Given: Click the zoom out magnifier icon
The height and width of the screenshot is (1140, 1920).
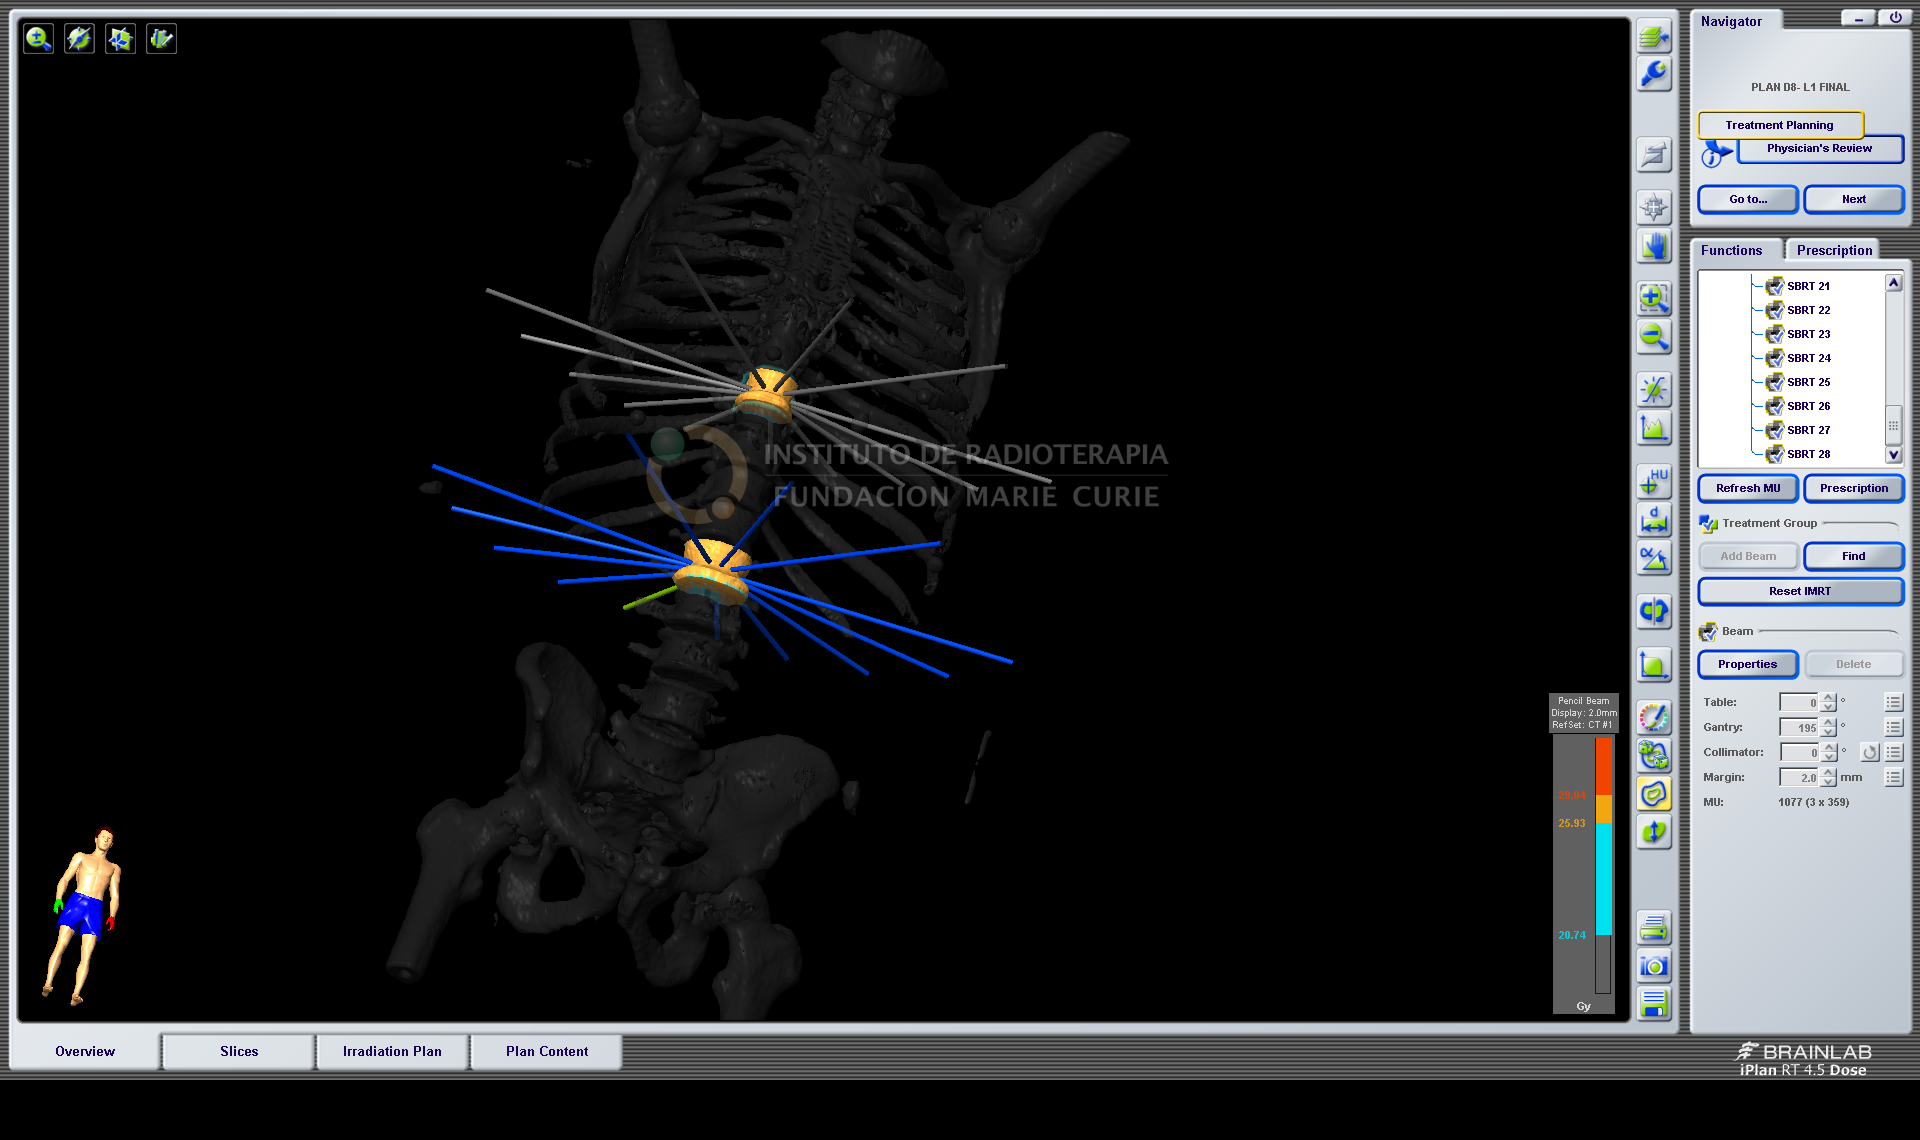Looking at the screenshot, I should 1654,337.
